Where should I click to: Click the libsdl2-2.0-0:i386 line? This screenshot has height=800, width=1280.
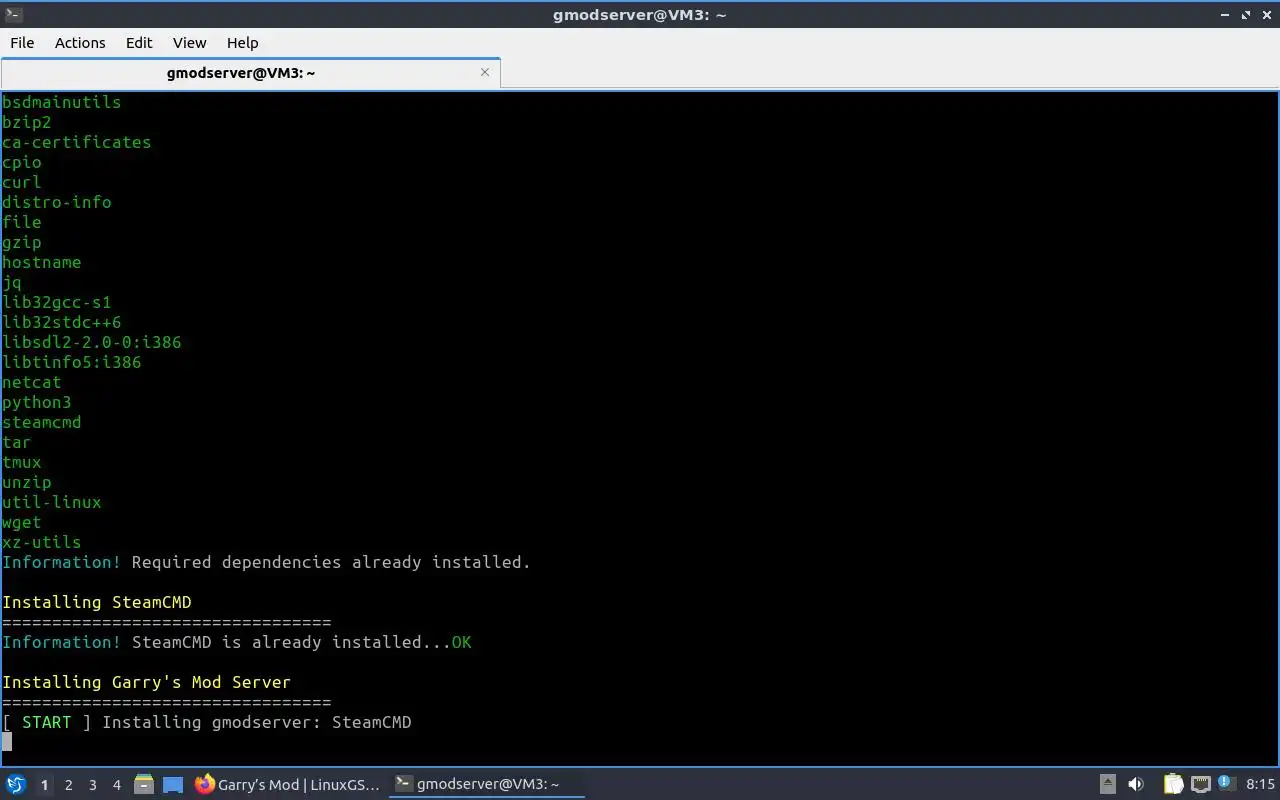pos(92,342)
